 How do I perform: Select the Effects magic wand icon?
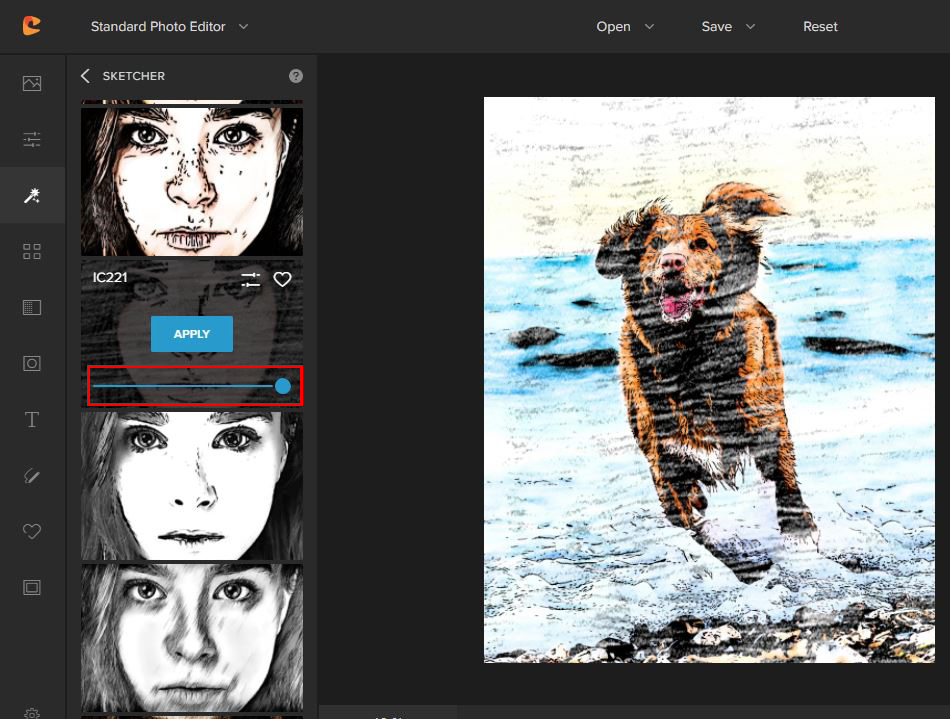tap(32, 195)
